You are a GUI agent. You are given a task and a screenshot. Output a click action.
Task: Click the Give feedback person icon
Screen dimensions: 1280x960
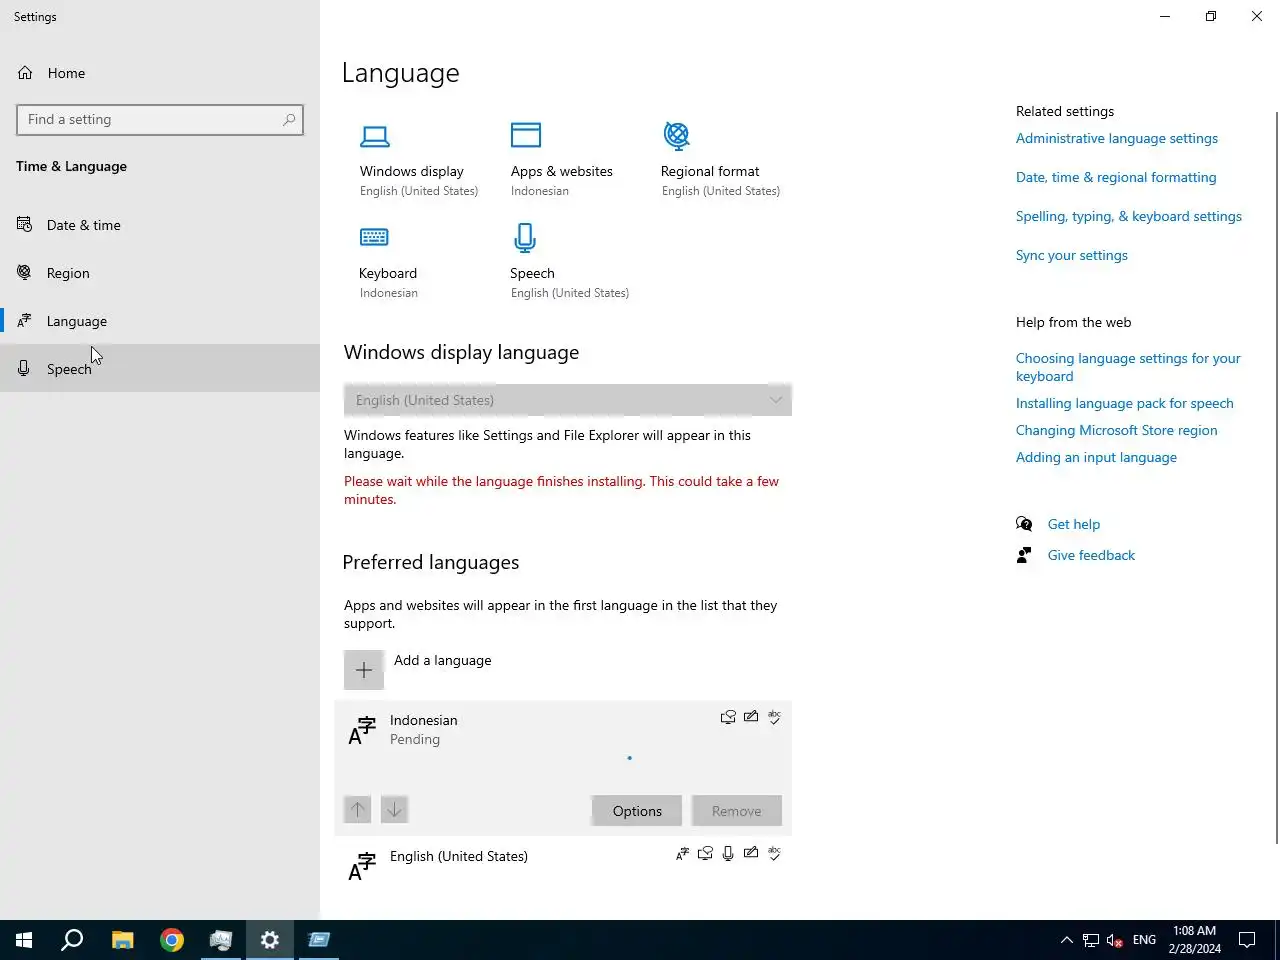pyautogui.click(x=1024, y=555)
